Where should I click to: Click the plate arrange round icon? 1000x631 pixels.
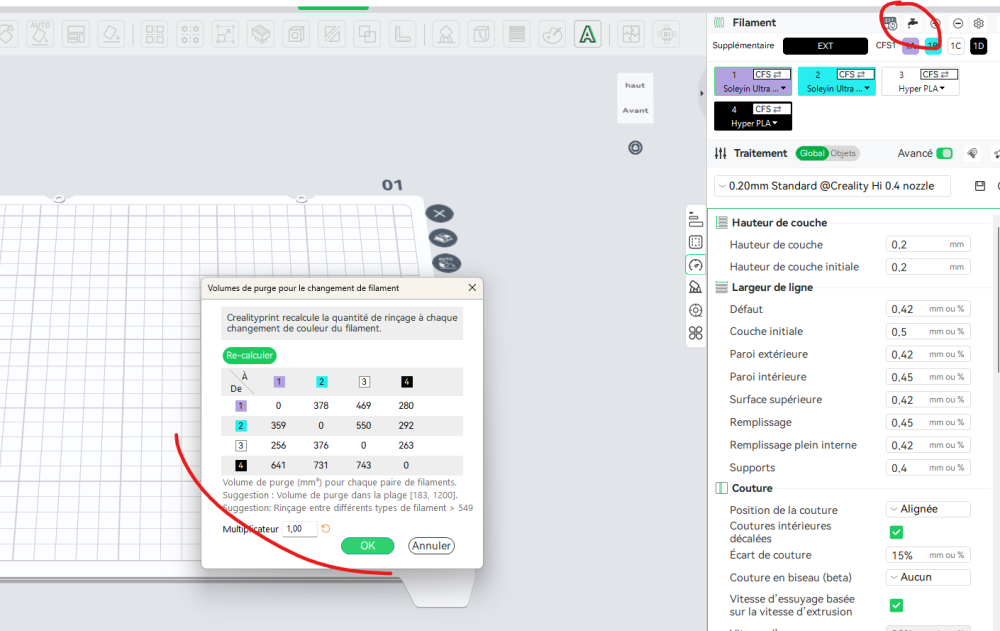pos(443,239)
